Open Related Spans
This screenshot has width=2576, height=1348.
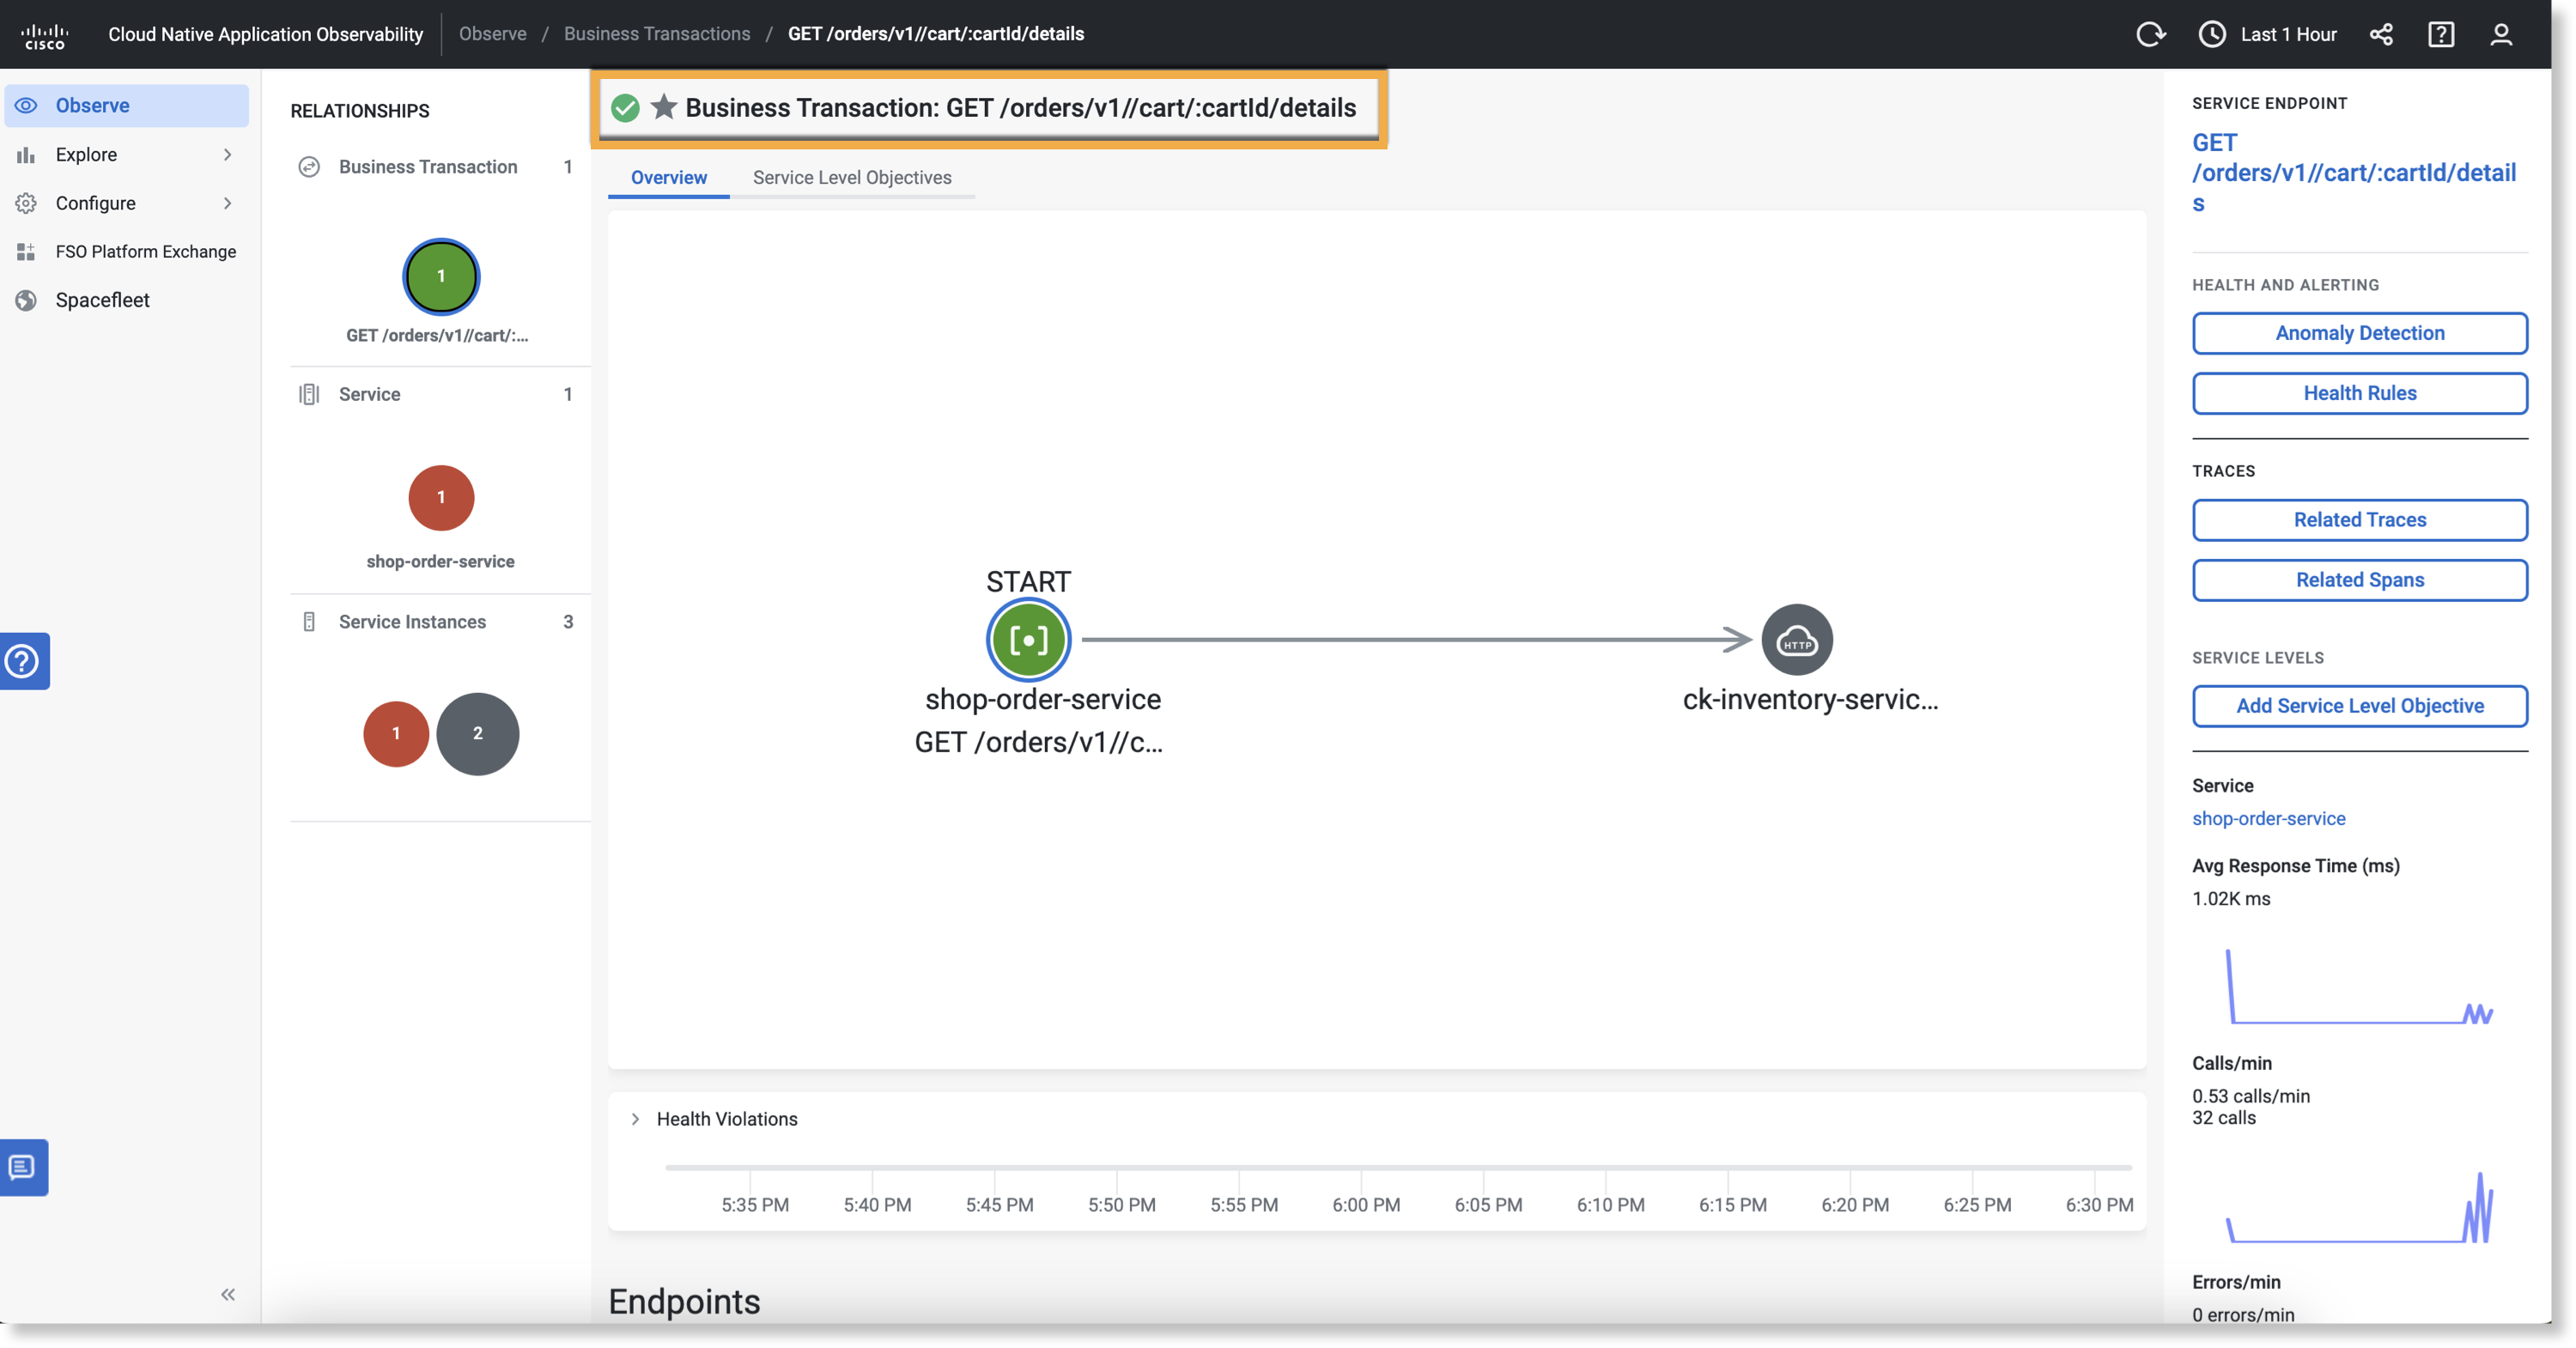(2359, 580)
